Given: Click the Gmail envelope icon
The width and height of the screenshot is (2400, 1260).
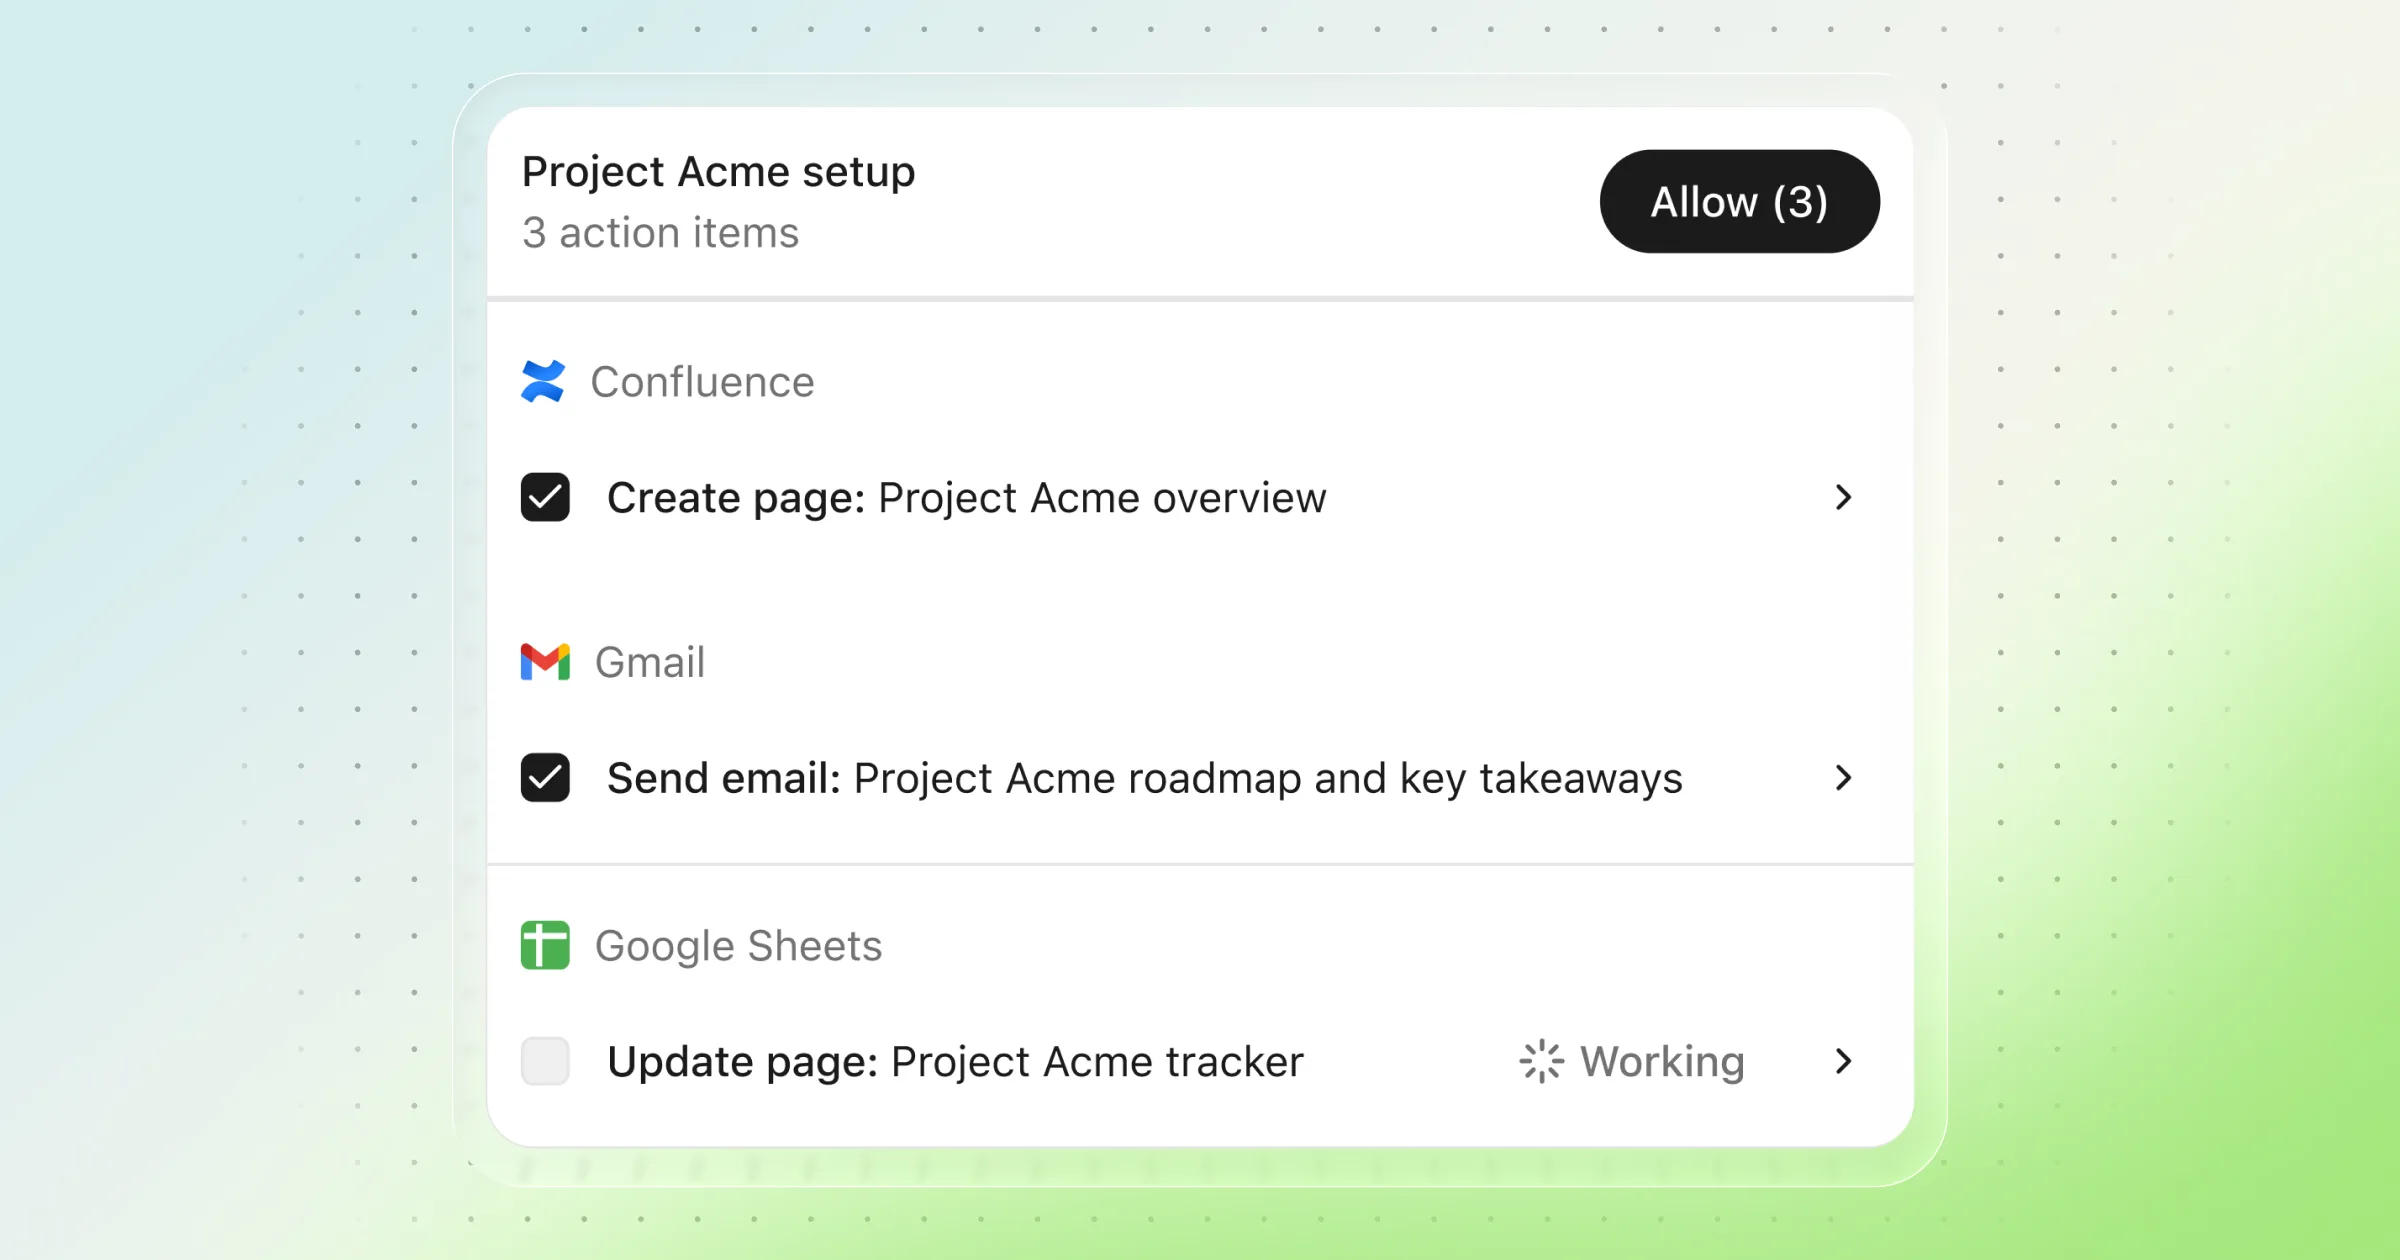Looking at the screenshot, I should pyautogui.click(x=545, y=662).
